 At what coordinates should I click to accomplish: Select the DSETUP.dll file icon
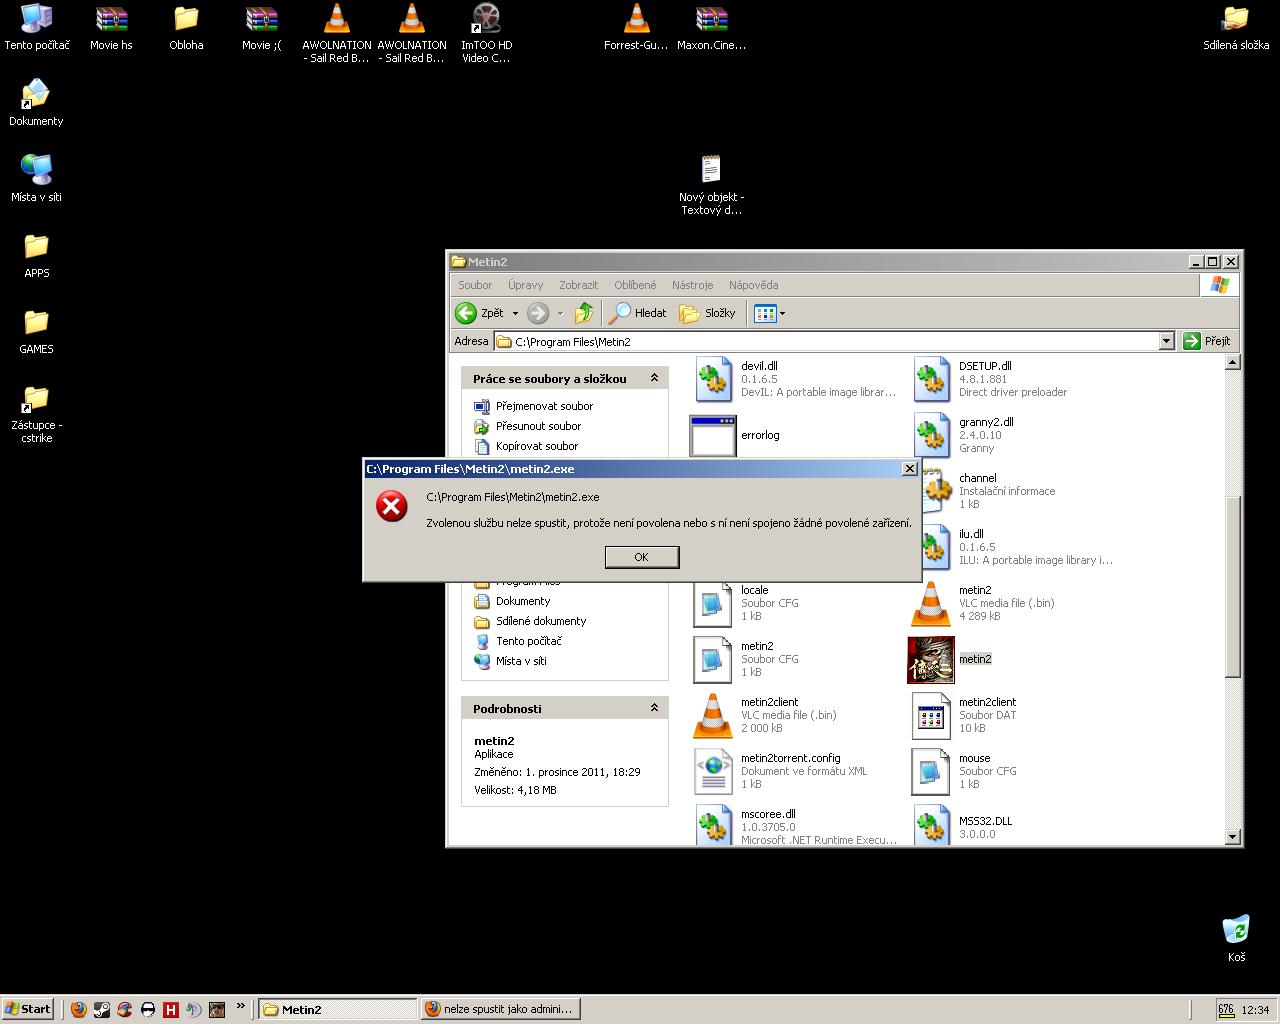931,380
